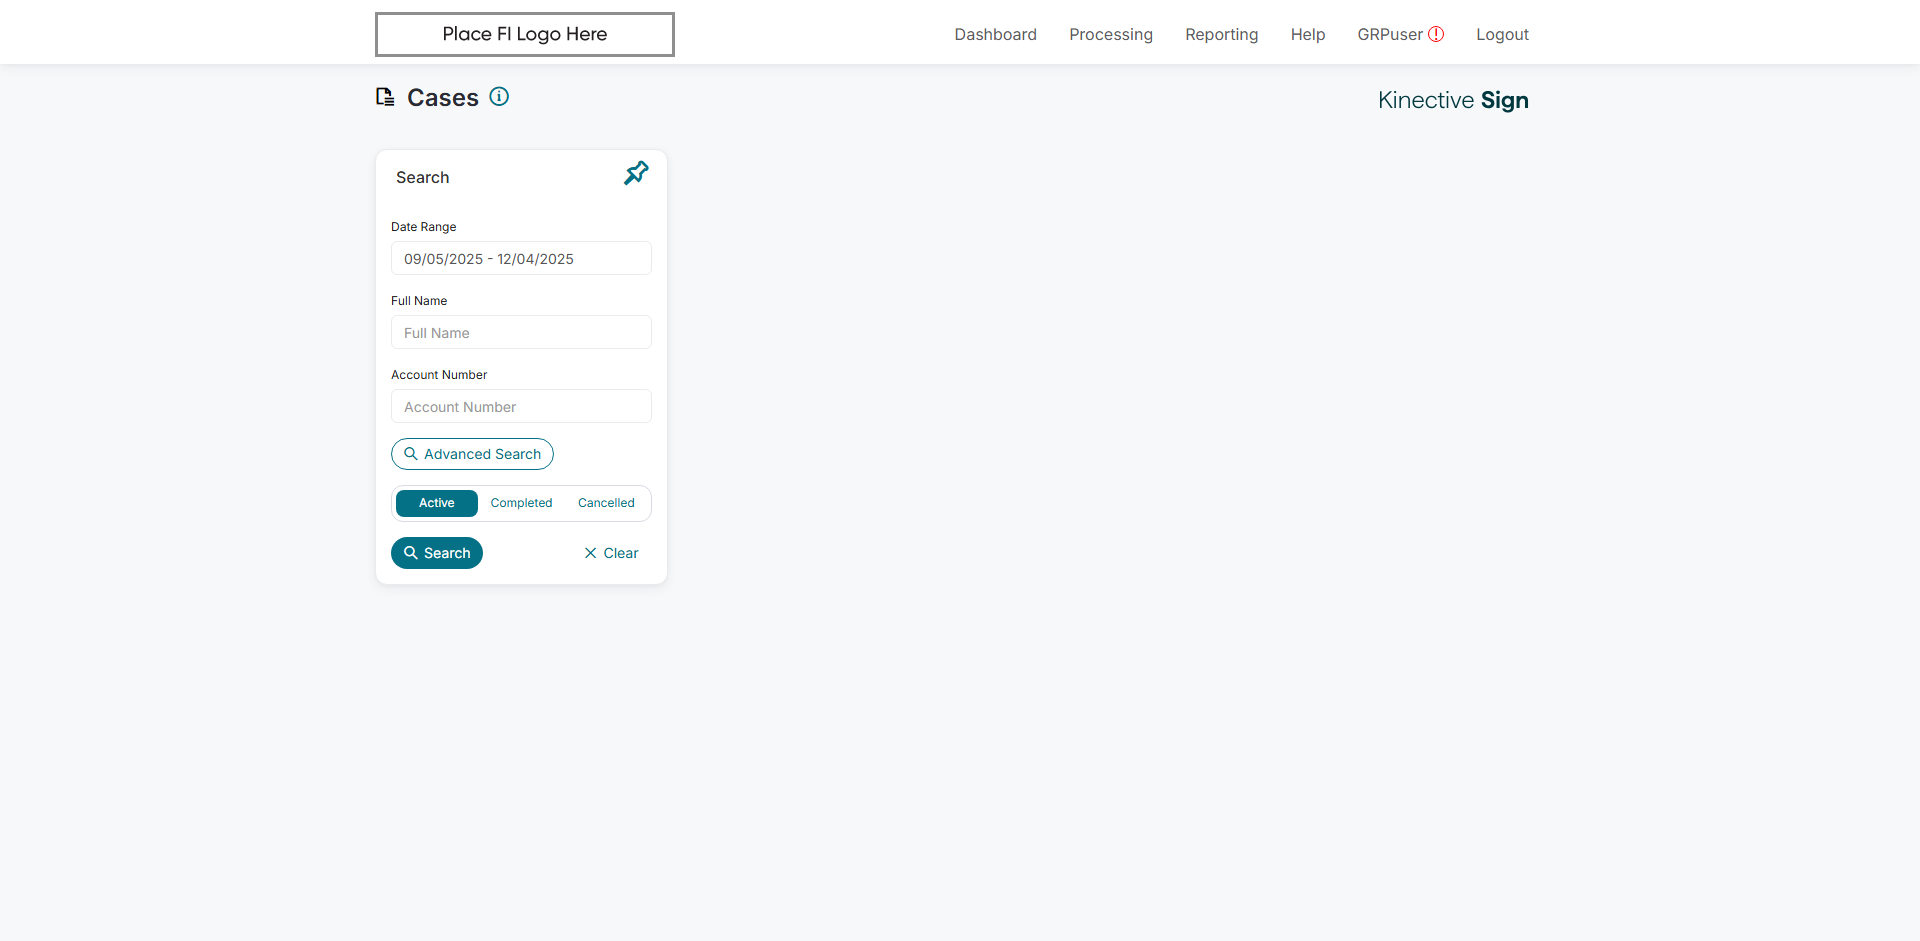Switch to the Cancelled status filter

pos(606,503)
